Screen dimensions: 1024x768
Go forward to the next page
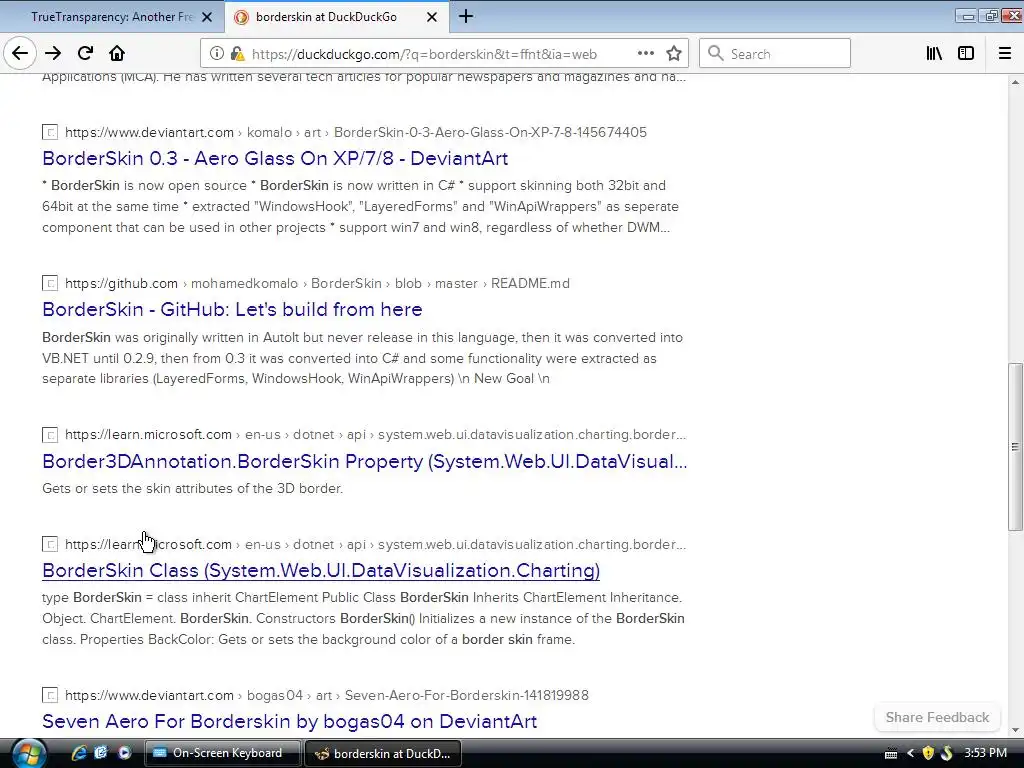tap(53, 53)
